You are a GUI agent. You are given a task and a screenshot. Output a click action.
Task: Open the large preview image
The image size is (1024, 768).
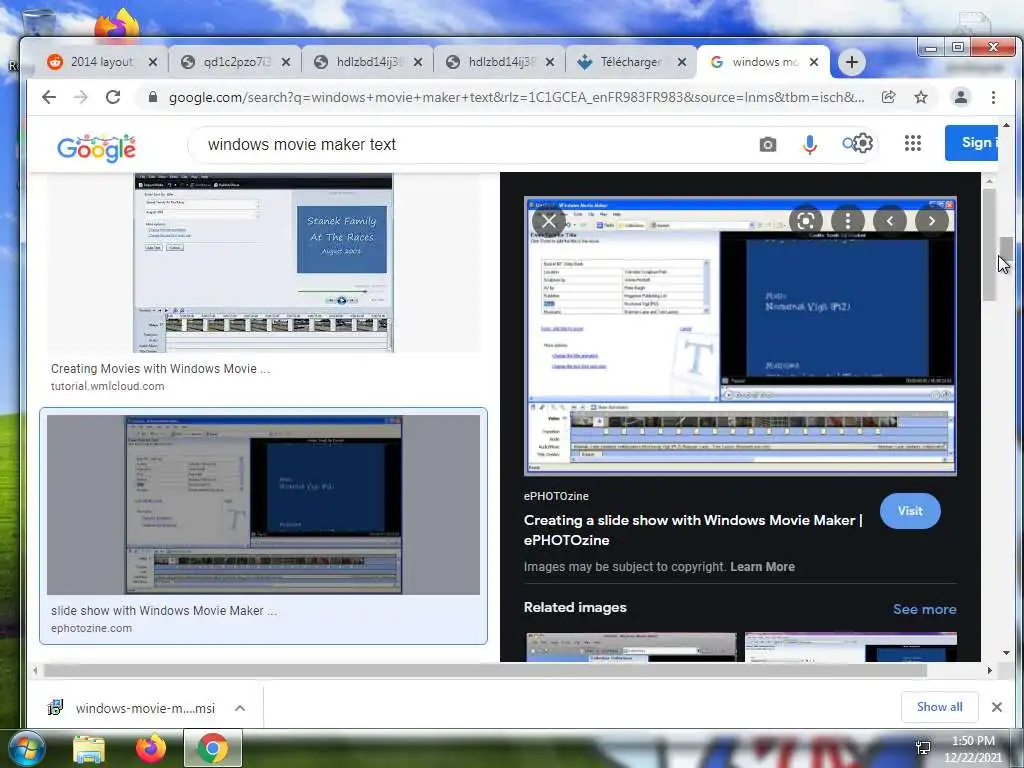(740, 336)
